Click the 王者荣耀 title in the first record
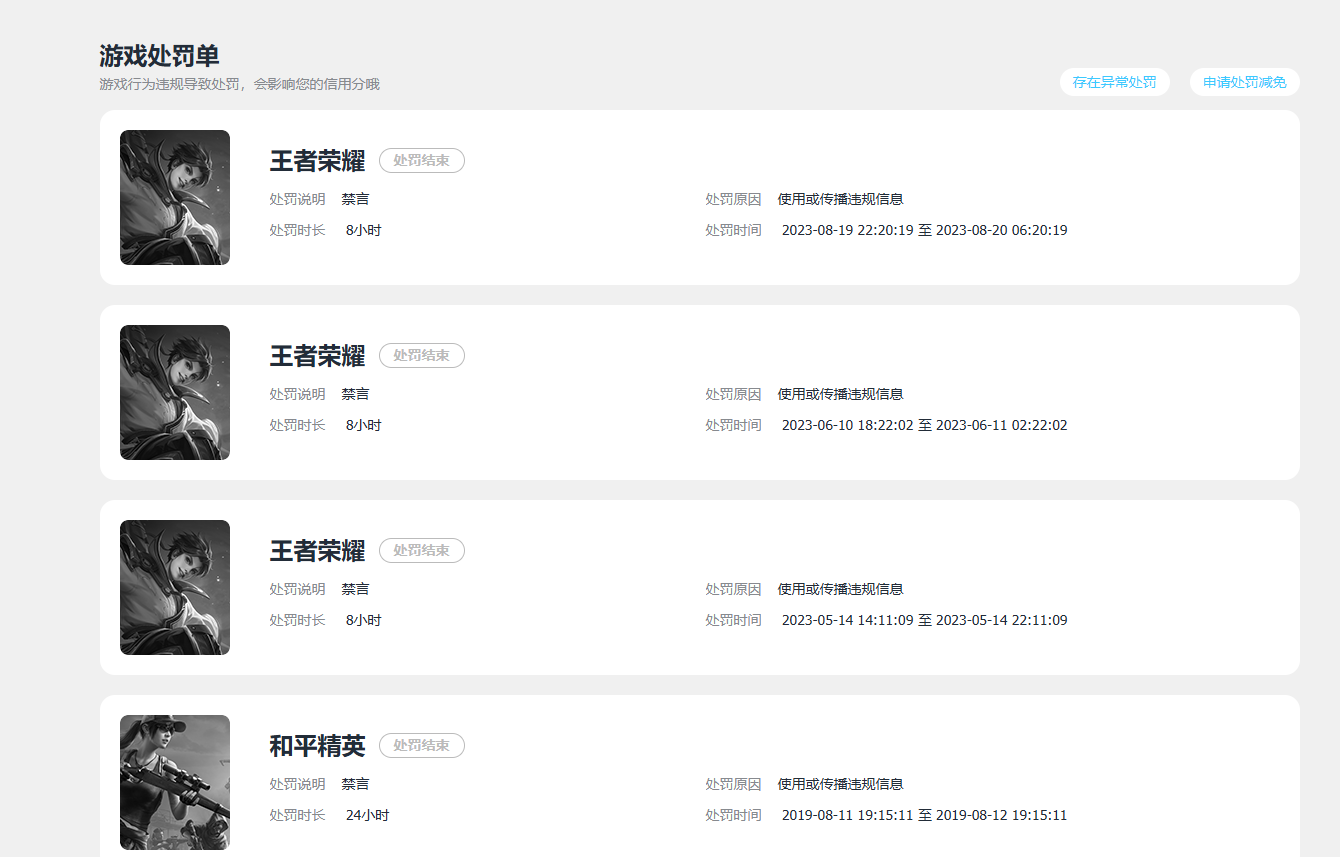1340x857 pixels. 317,160
